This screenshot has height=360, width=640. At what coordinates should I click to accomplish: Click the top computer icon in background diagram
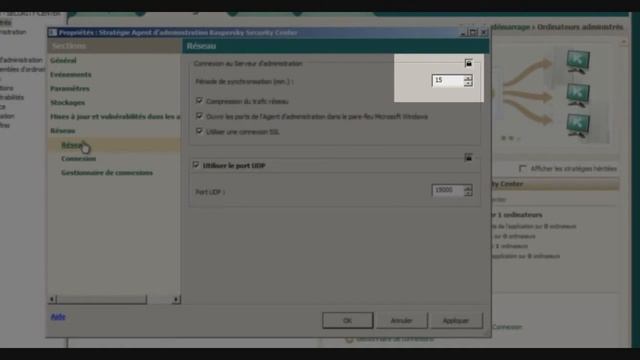[578, 62]
